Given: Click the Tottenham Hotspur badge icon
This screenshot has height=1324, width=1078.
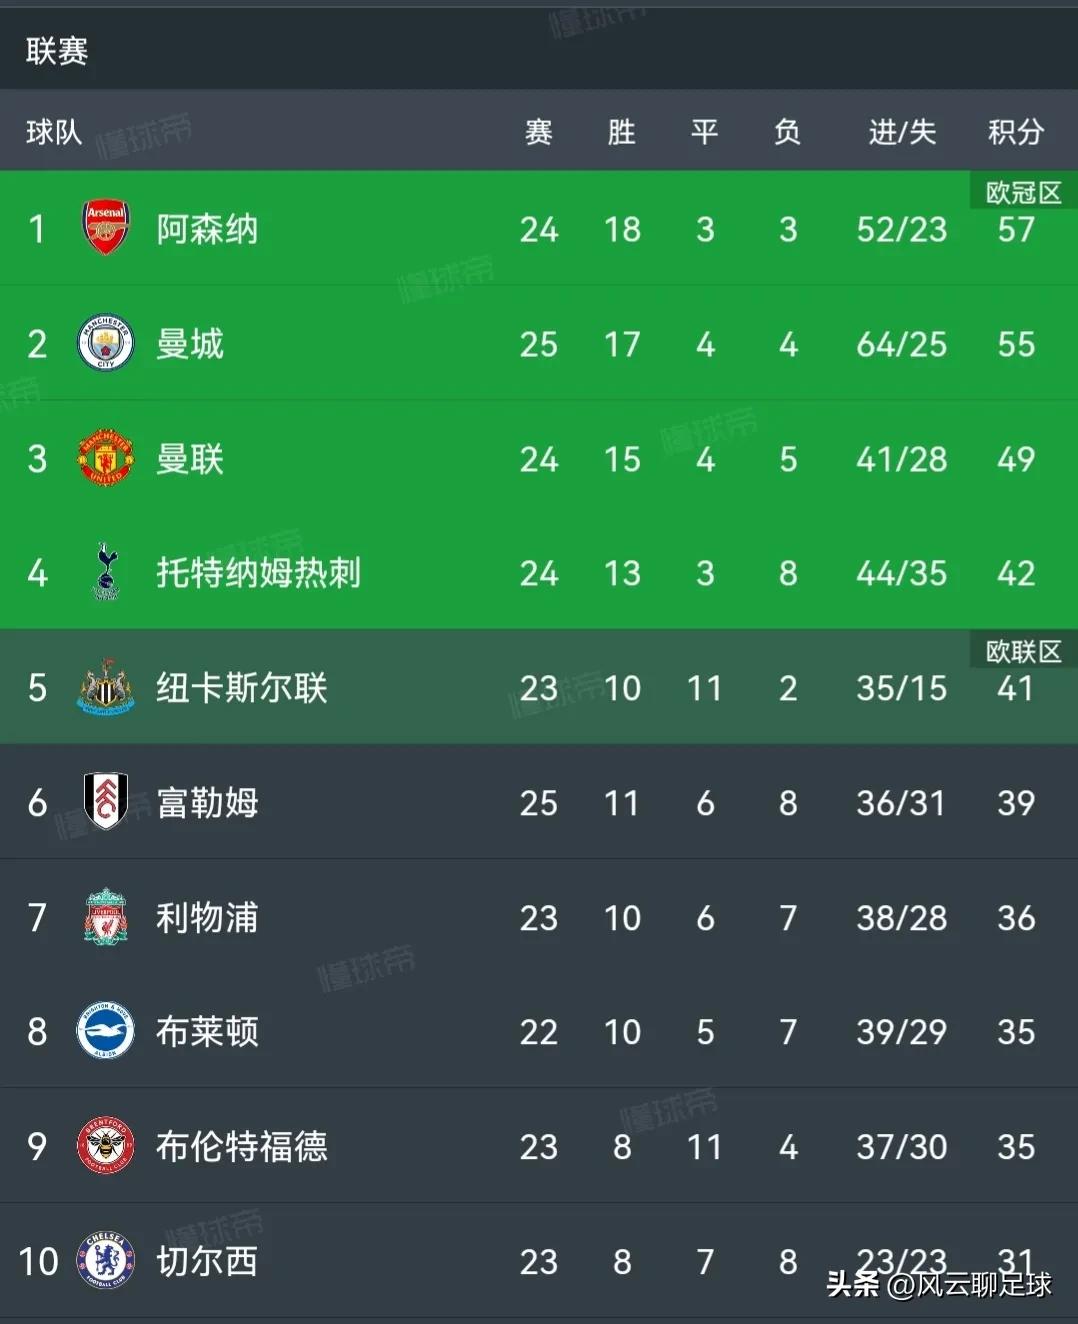Looking at the screenshot, I should tap(104, 573).
